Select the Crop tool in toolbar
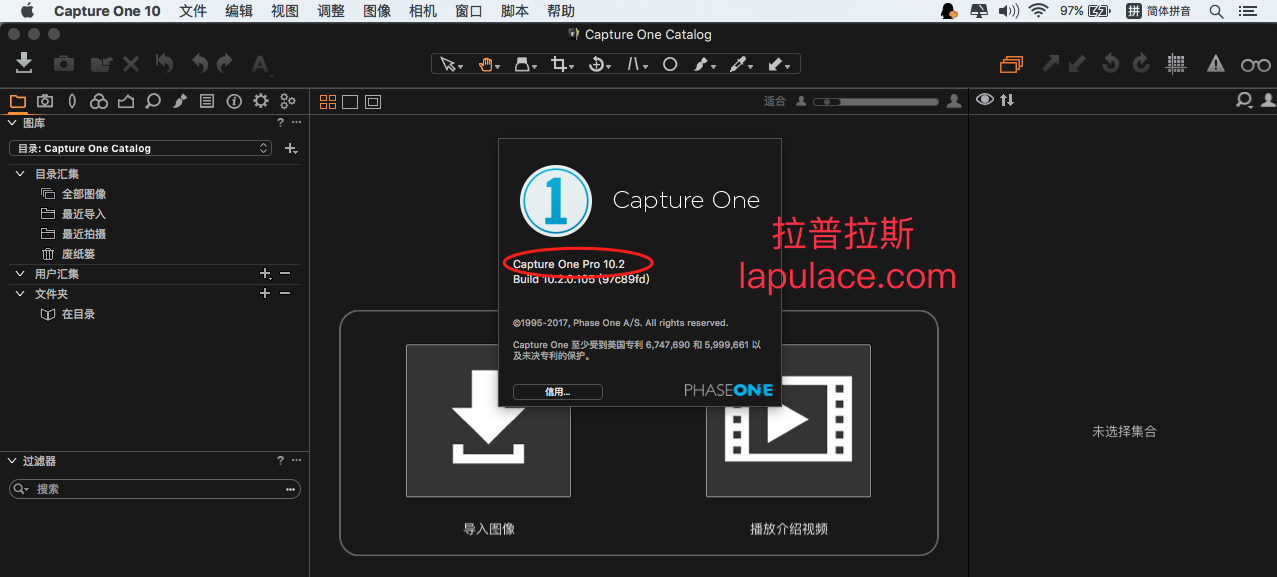This screenshot has width=1277, height=577. point(562,64)
